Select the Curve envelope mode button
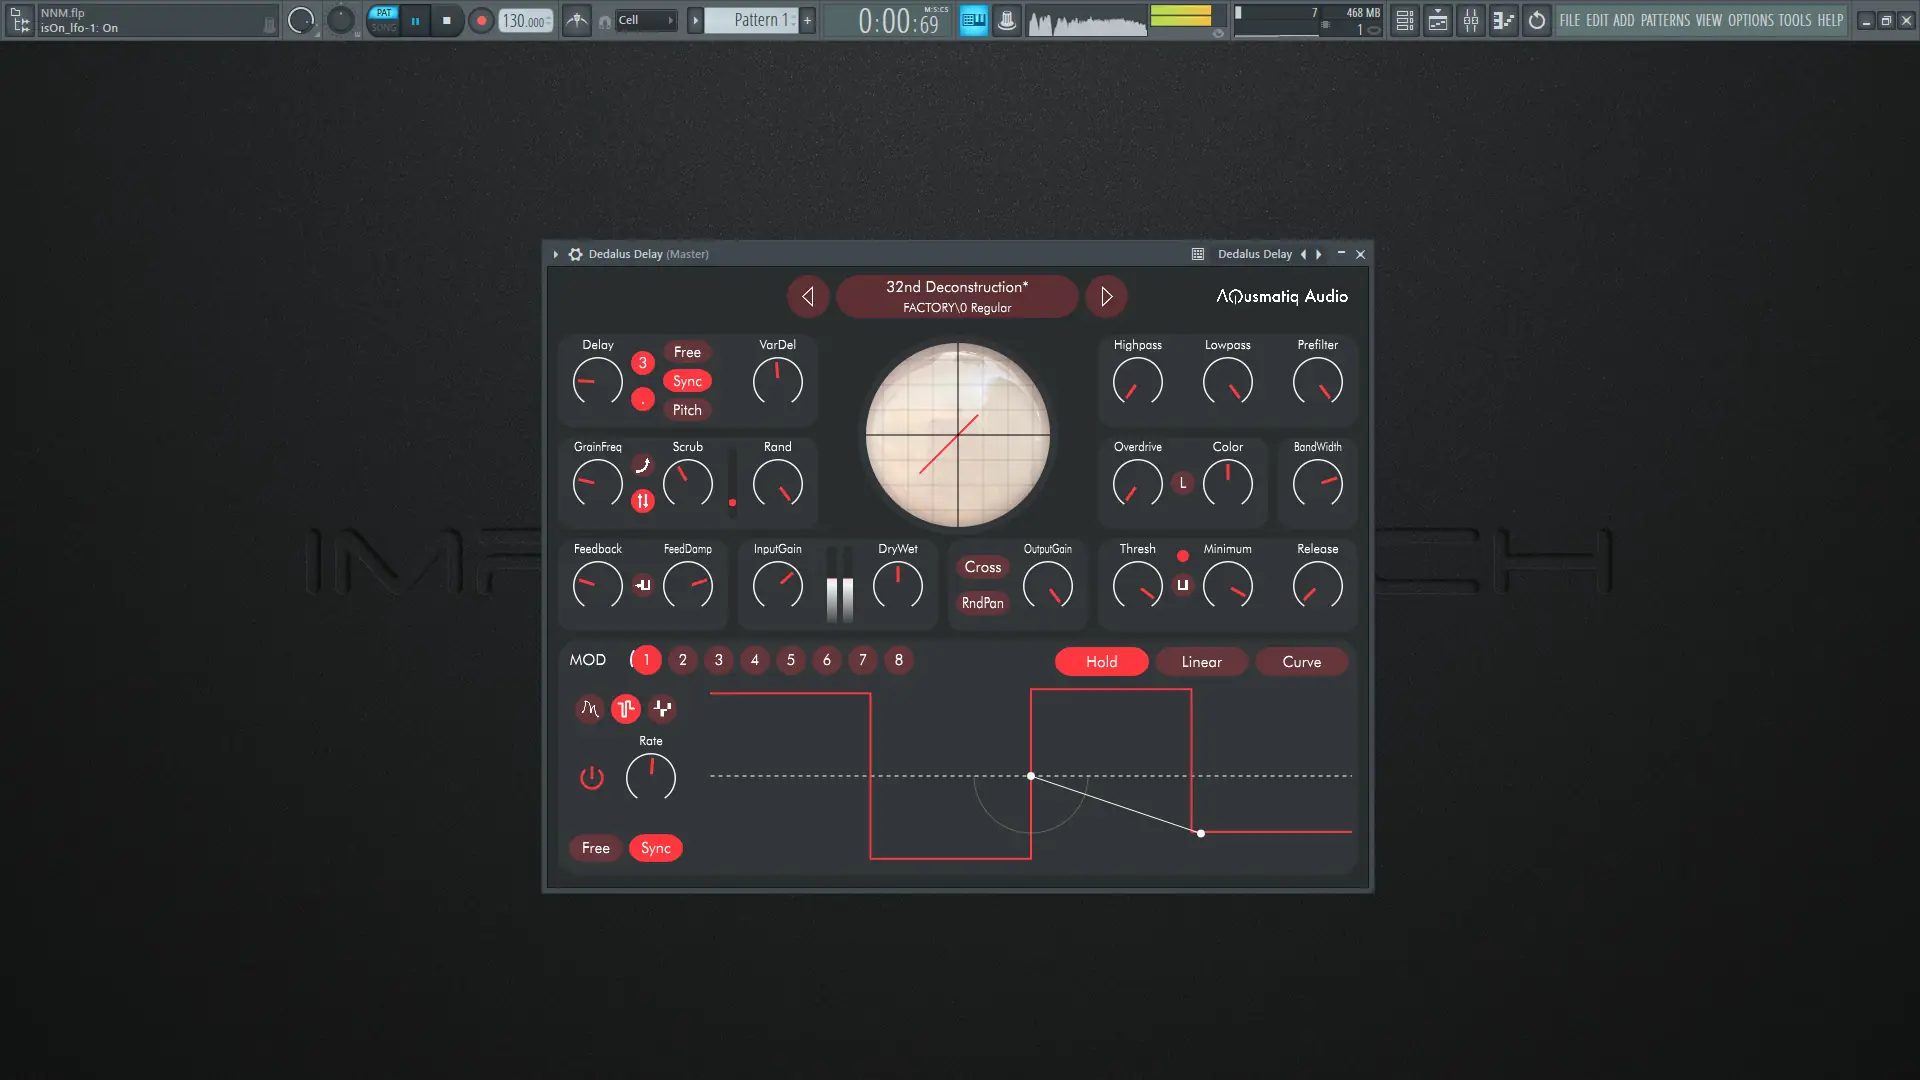 (1301, 661)
